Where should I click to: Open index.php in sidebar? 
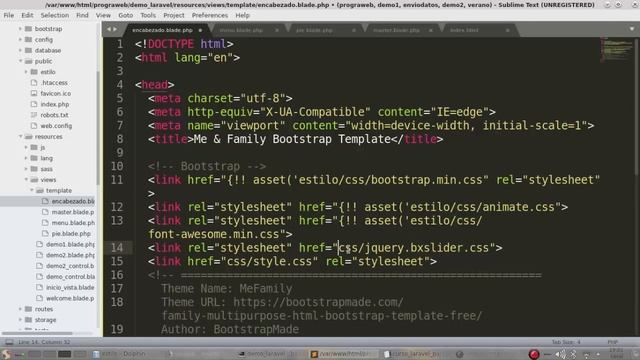click(55, 104)
